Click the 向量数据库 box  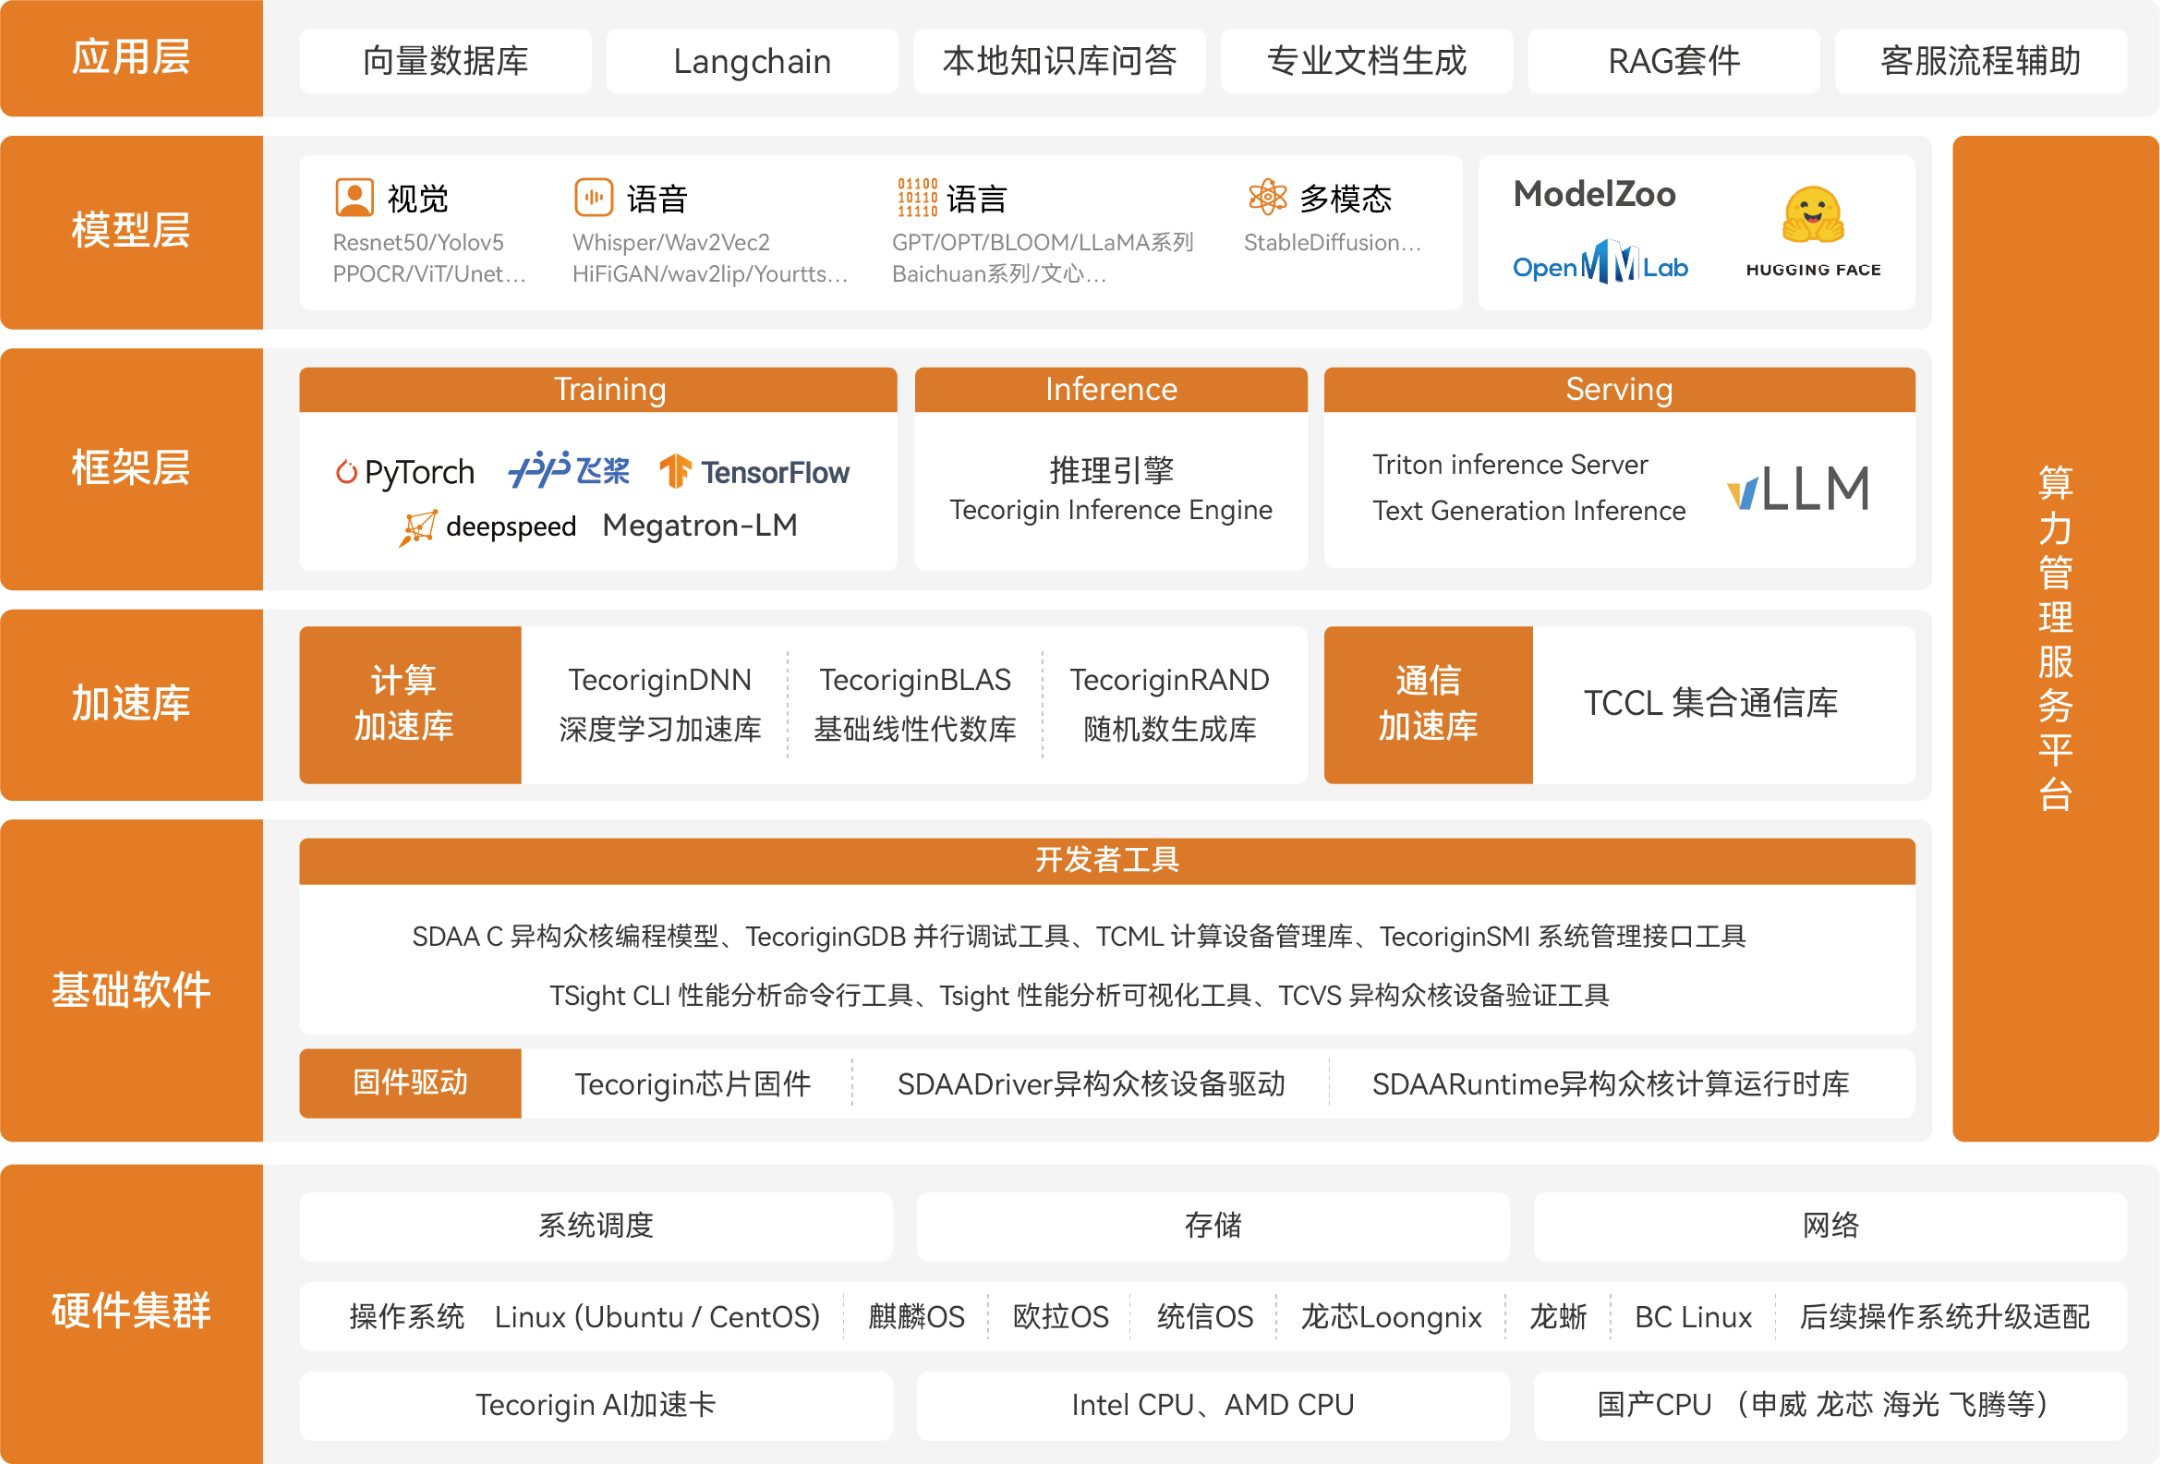(445, 61)
